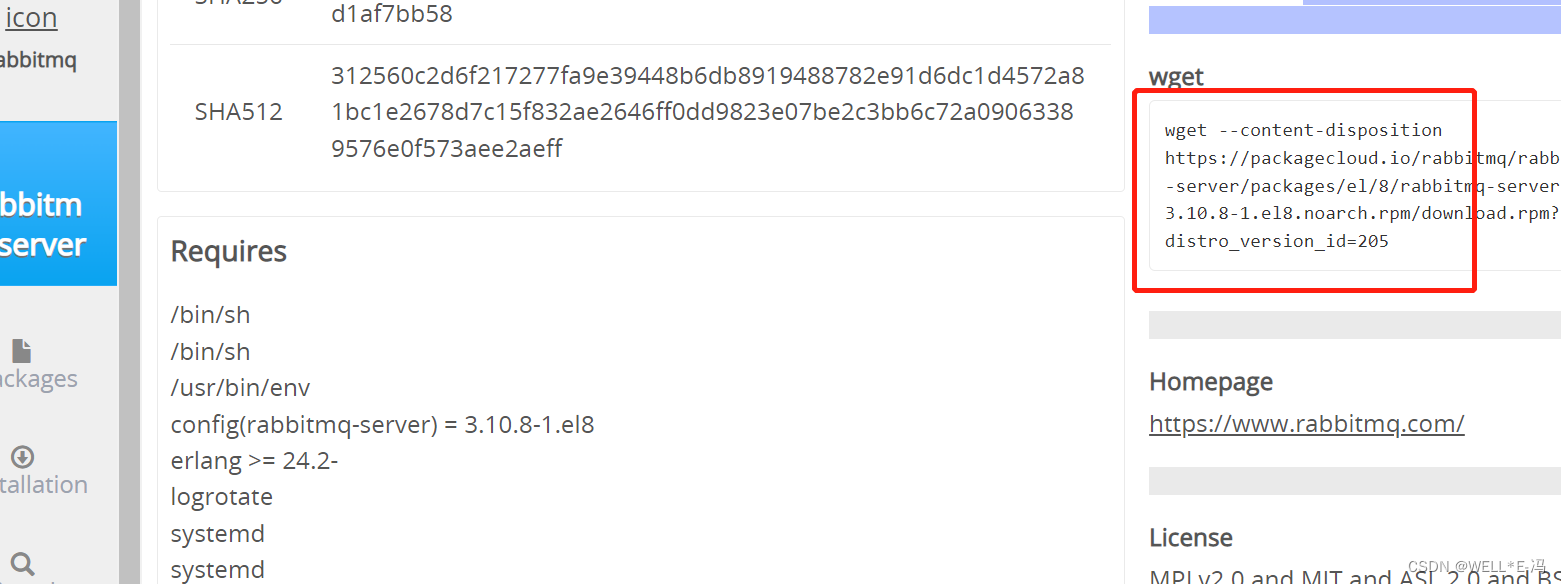The image size is (1561, 584).
Task: Visit the https://www.rabbitmq.com/ homepage link
Action: tap(1306, 423)
